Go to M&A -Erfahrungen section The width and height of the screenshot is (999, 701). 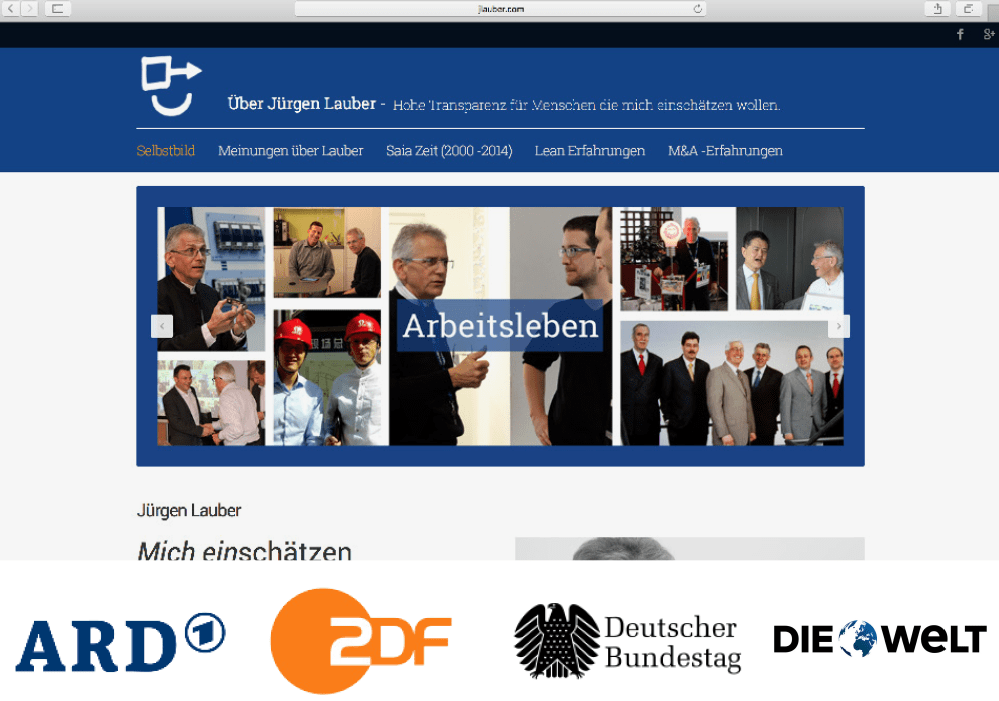(x=725, y=151)
